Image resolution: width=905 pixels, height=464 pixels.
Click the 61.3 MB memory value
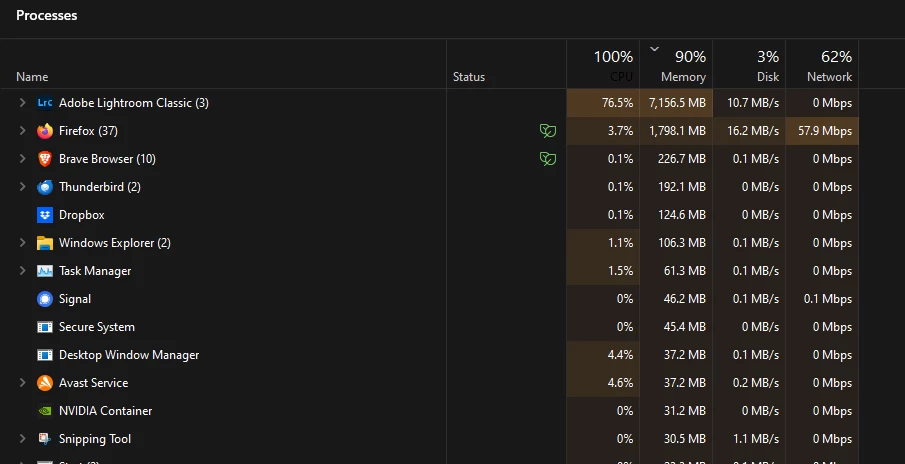pos(685,271)
